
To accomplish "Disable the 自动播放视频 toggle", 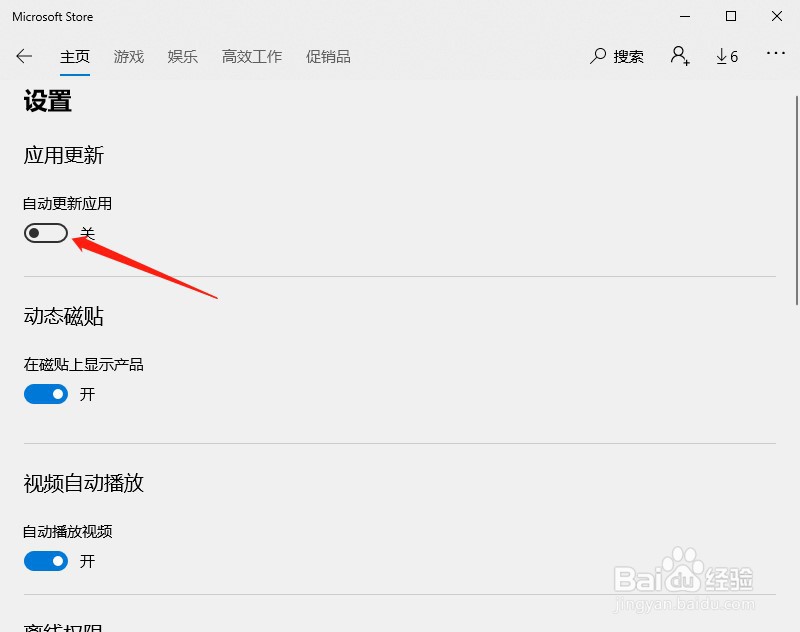I will [x=46, y=561].
